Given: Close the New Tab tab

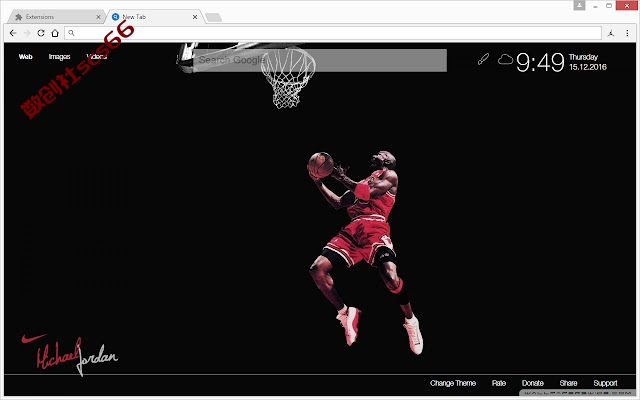Looking at the screenshot, I should pos(195,17).
